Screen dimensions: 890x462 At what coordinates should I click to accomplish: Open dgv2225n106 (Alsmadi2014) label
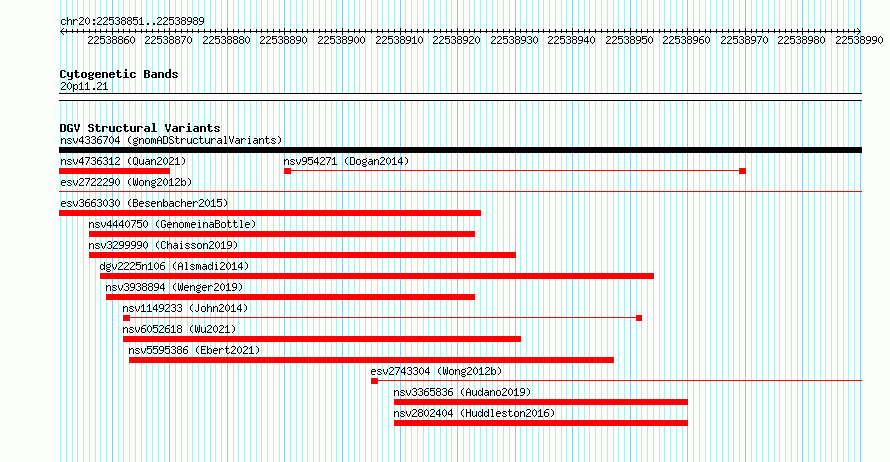174,266
